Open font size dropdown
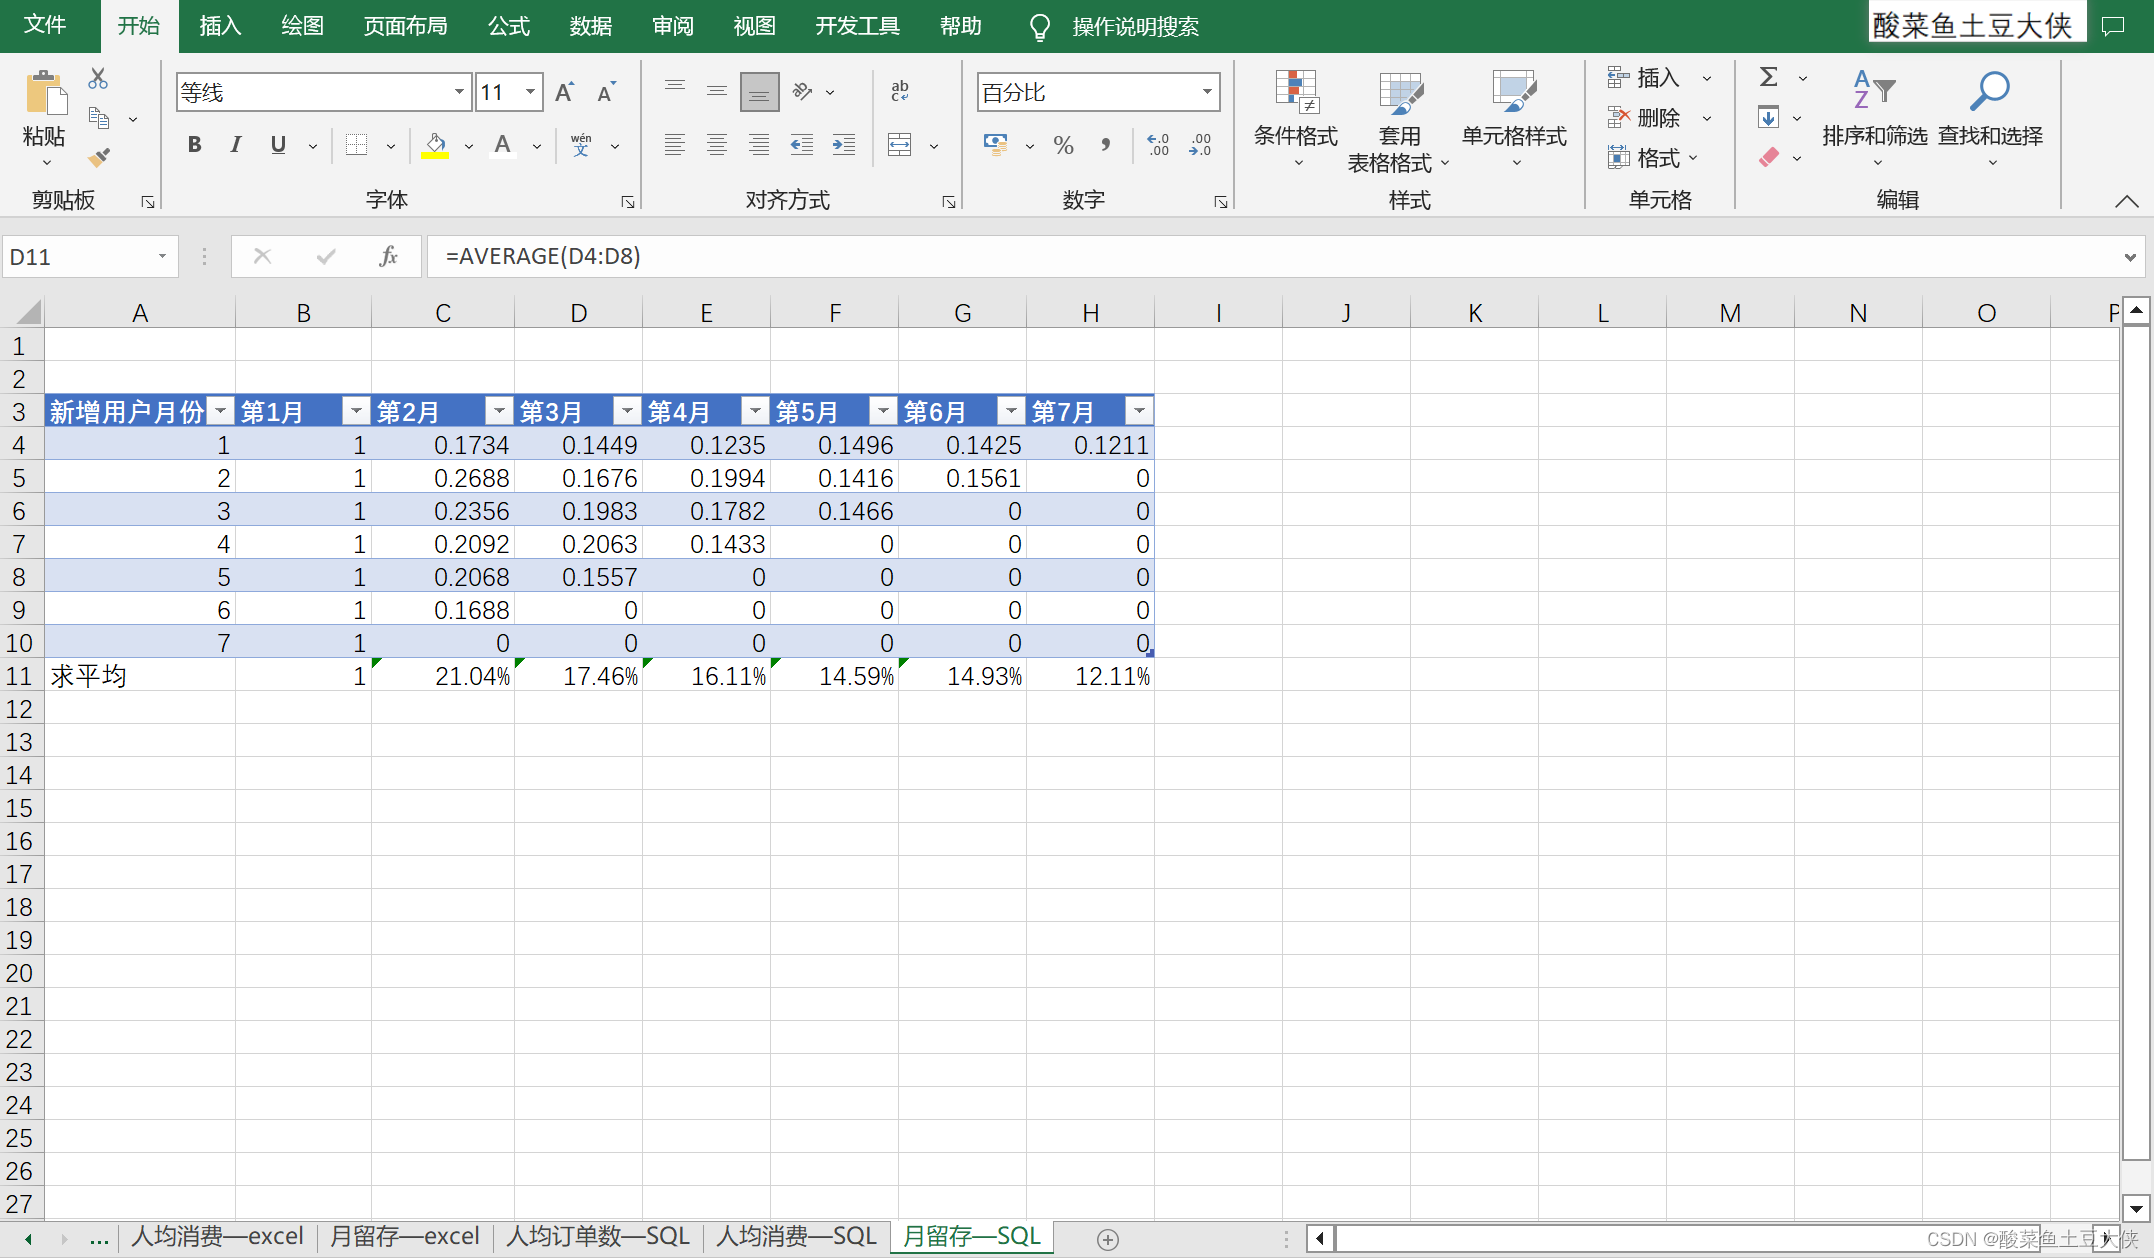The image size is (2154, 1258). pyautogui.click(x=531, y=92)
